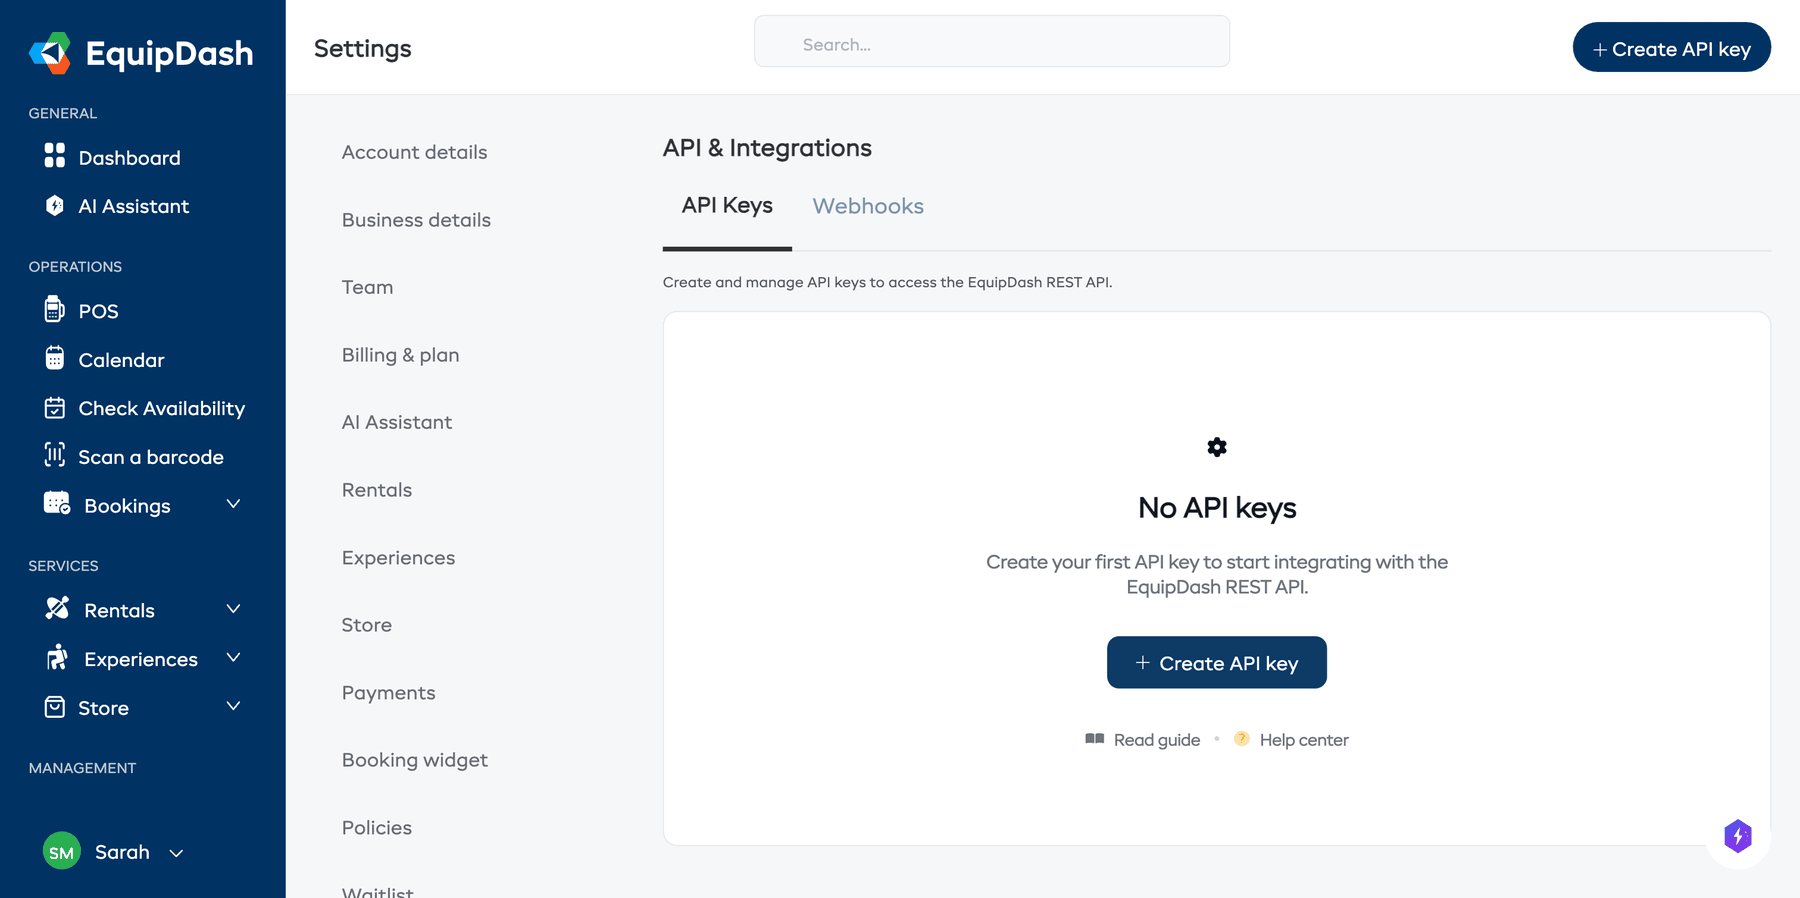Open the POS sidebar label
This screenshot has height=898, width=1800.
(98, 311)
